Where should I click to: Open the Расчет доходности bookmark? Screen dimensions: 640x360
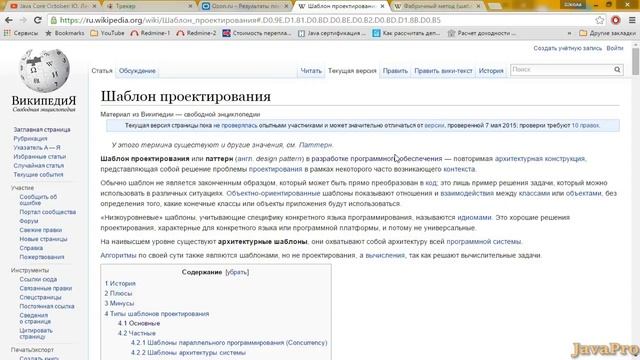[482, 33]
